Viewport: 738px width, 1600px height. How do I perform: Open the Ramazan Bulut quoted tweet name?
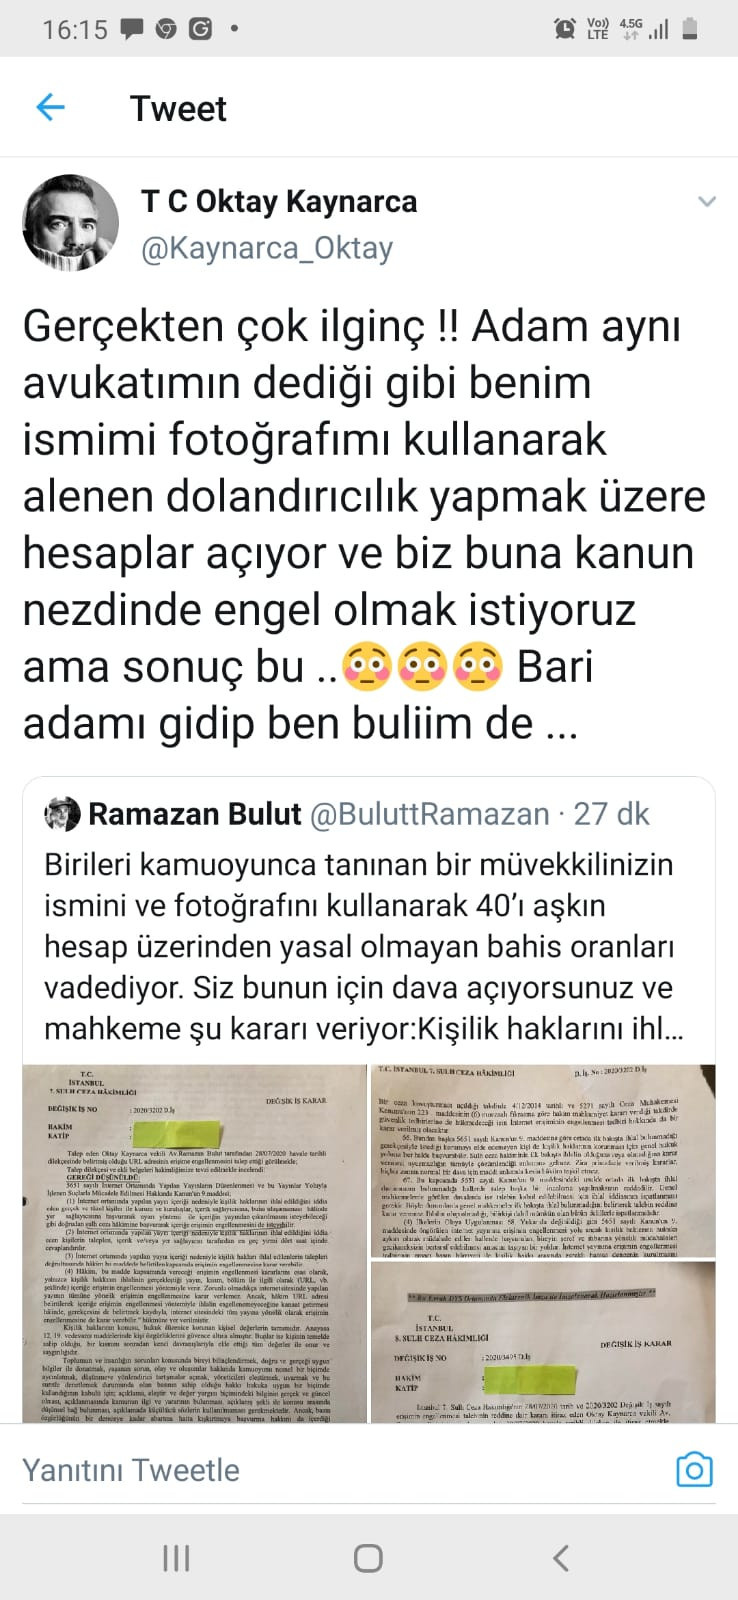coord(195,814)
